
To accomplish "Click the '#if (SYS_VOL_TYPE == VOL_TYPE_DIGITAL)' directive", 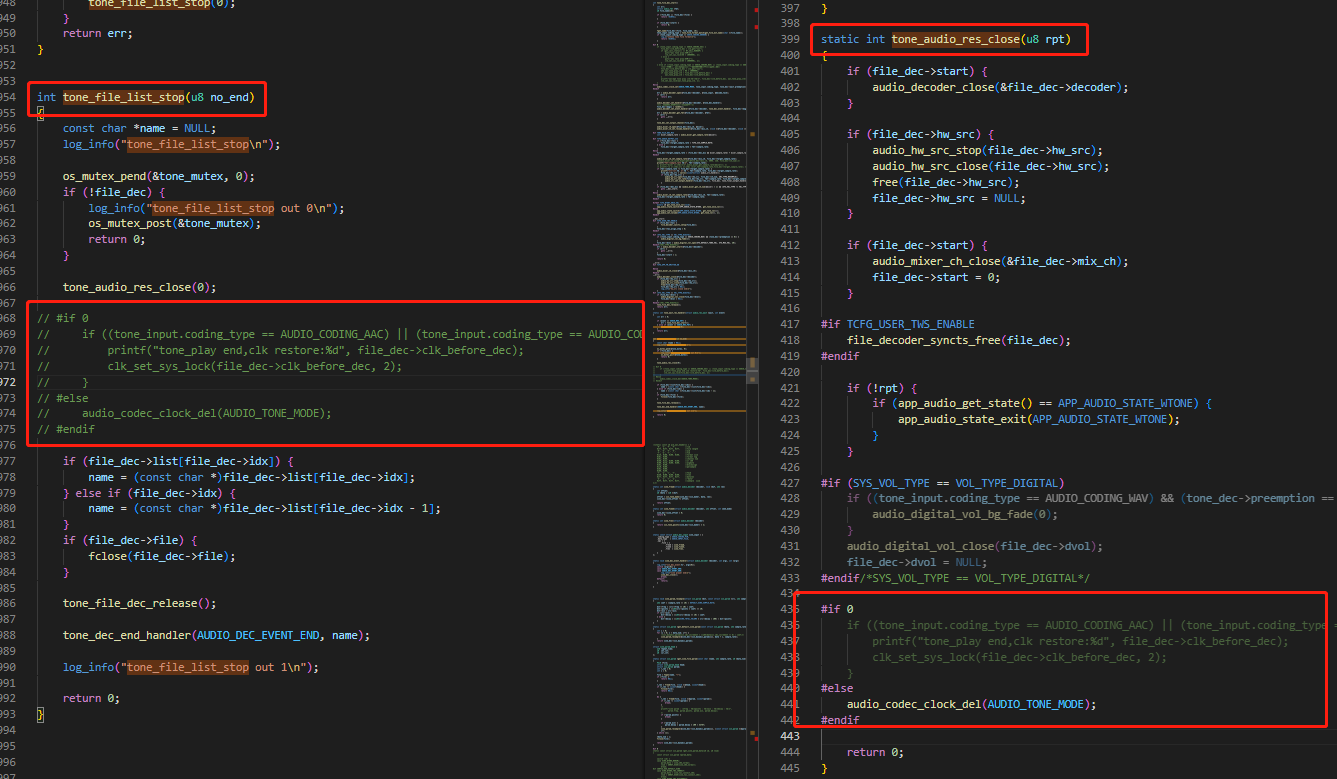I will coord(943,483).
